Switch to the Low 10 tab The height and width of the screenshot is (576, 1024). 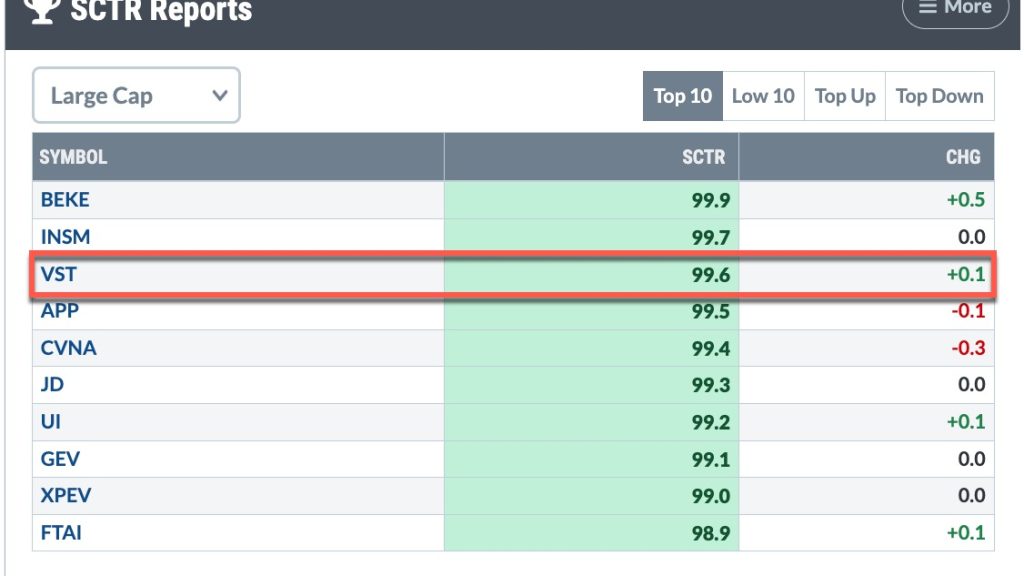pyautogui.click(x=763, y=96)
